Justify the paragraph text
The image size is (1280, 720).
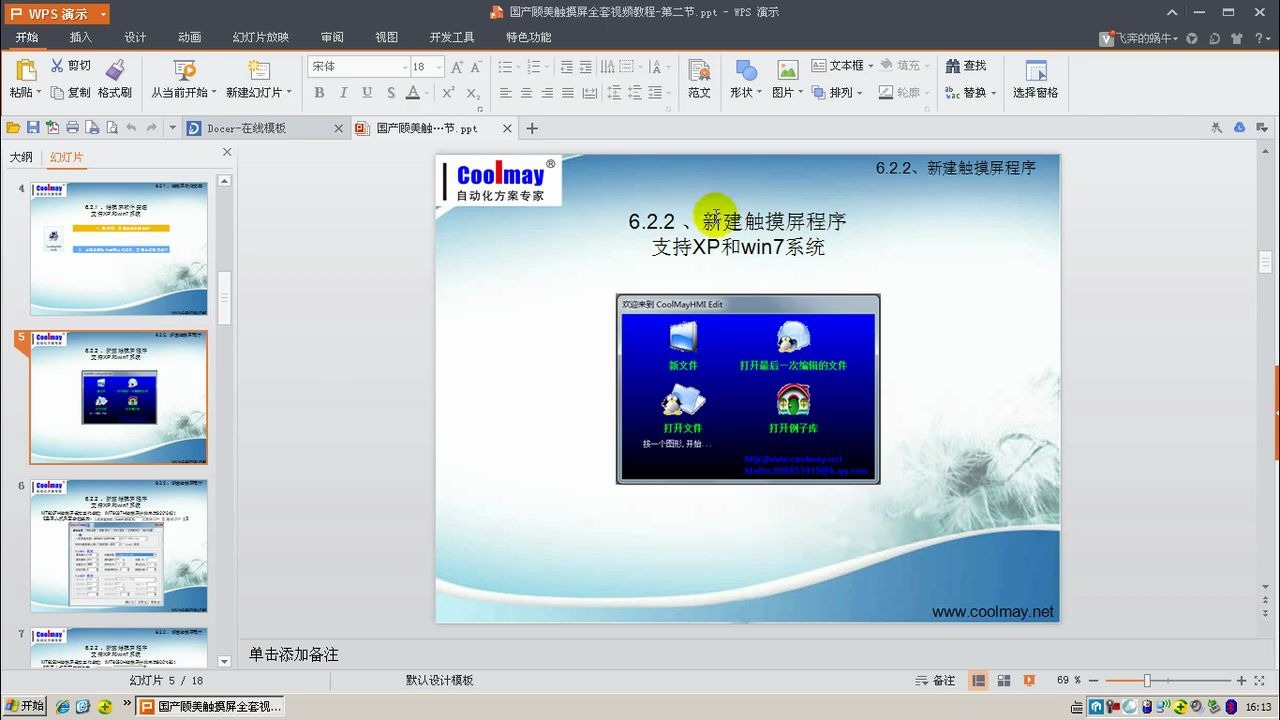568,92
